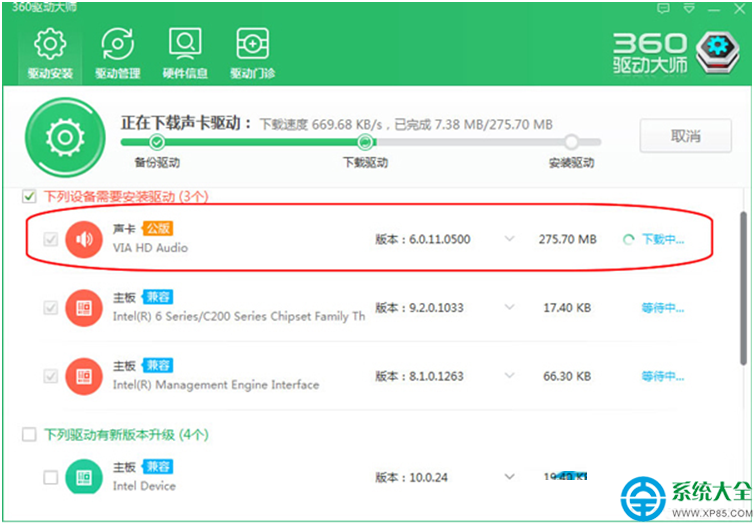Click the Intel(R) 6 Series/C200 chipset name
The image size is (755, 524).
239,316
